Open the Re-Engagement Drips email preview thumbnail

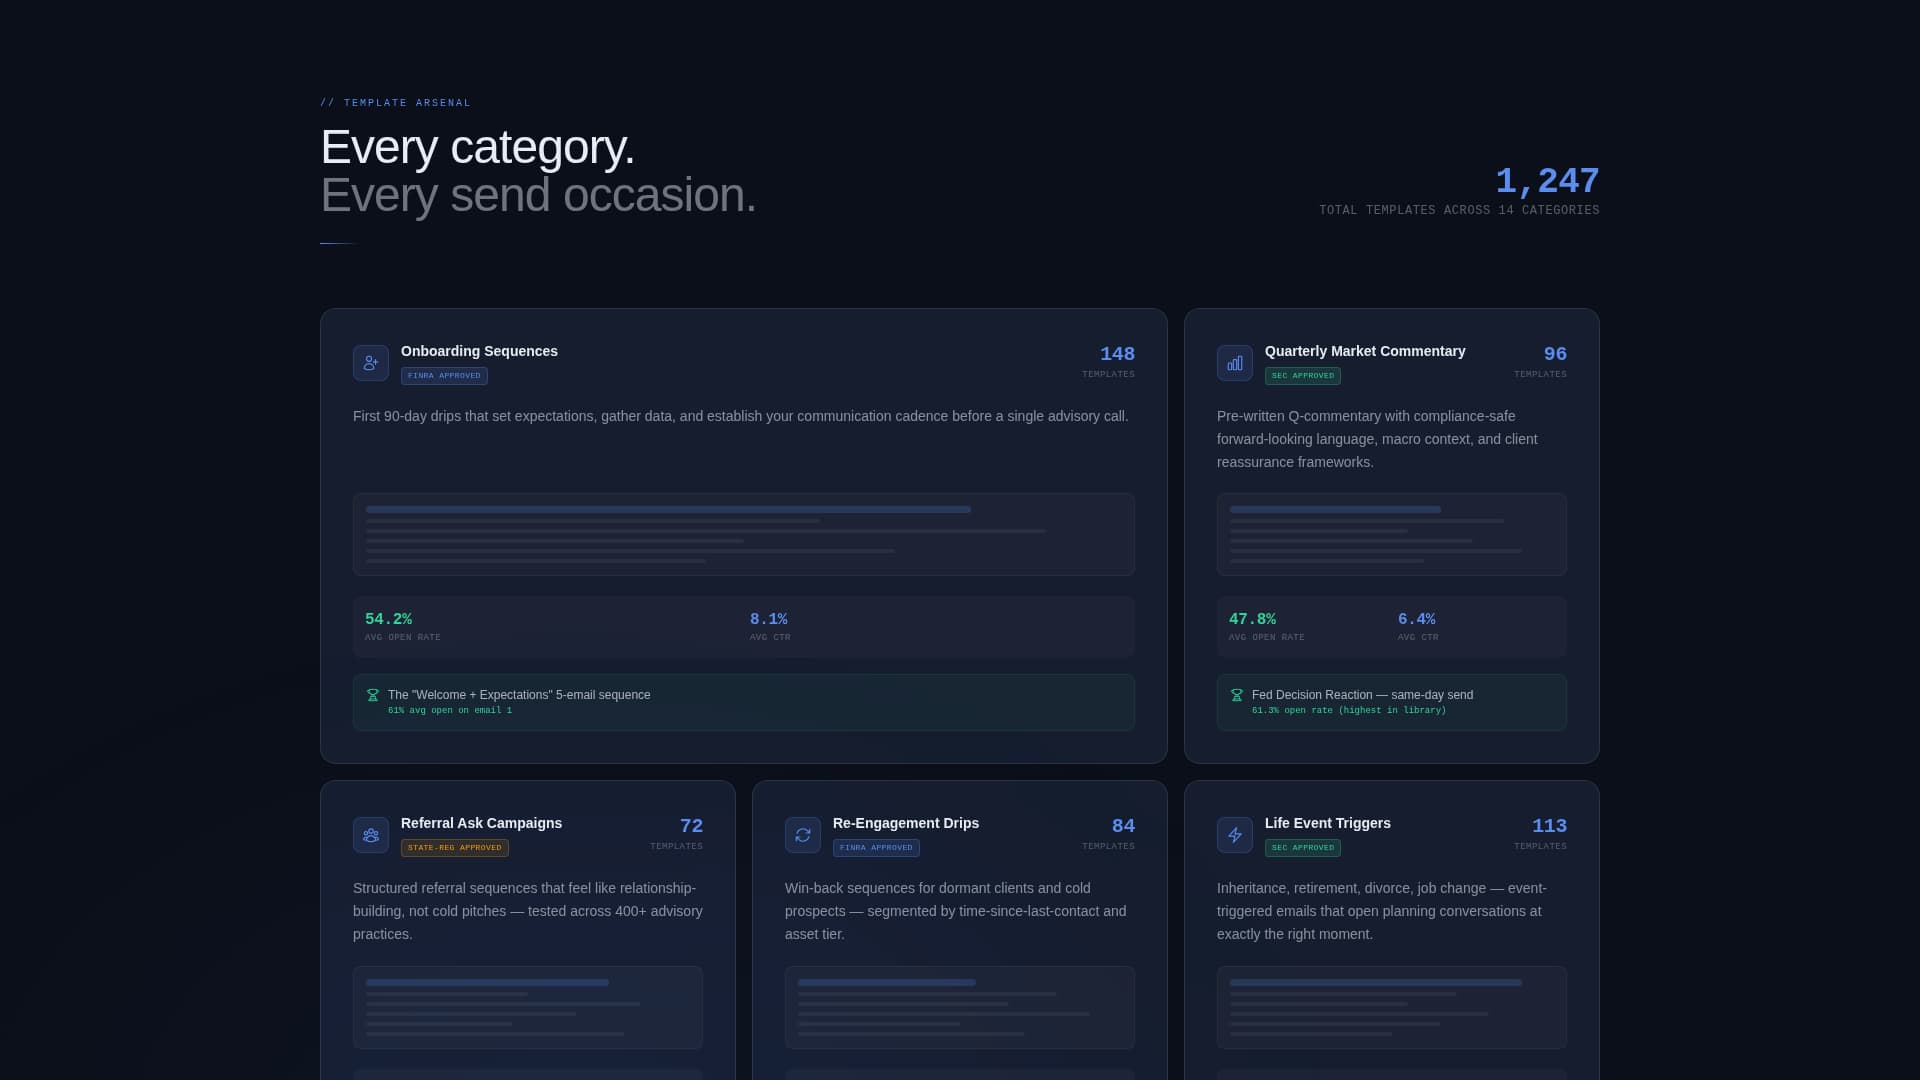coord(960,1007)
